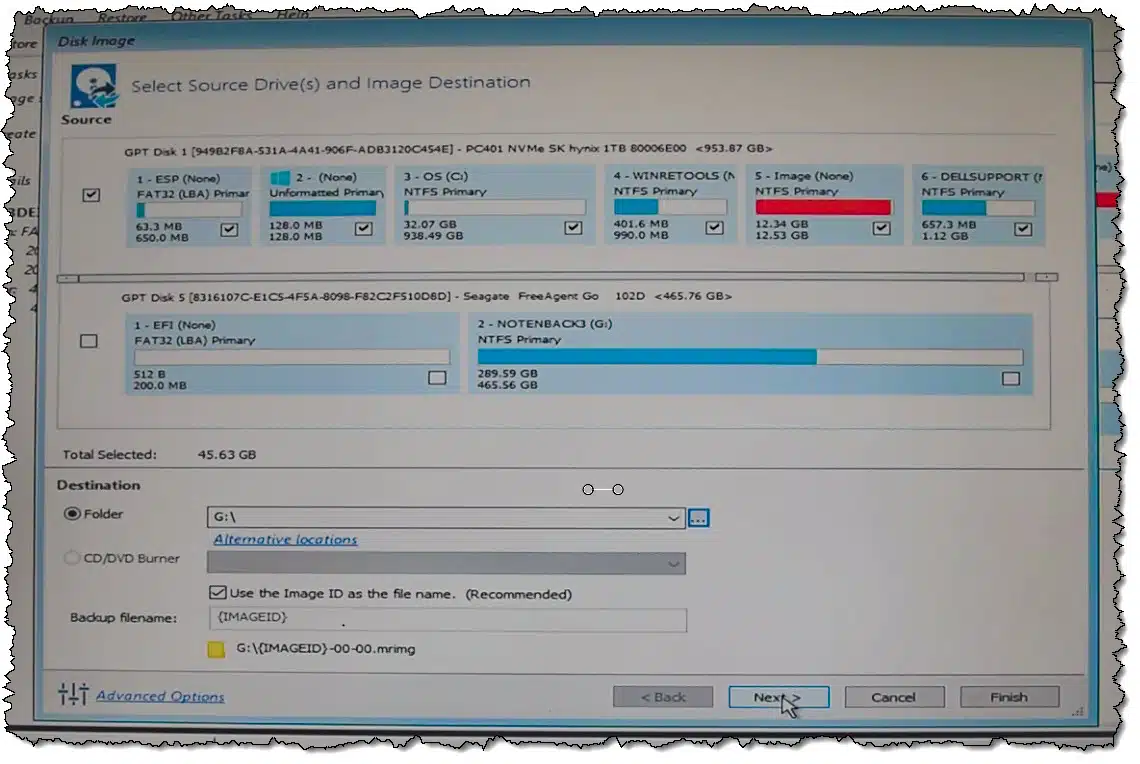
Task: Click the empty EFI partition usage bar
Action: pos(292,357)
